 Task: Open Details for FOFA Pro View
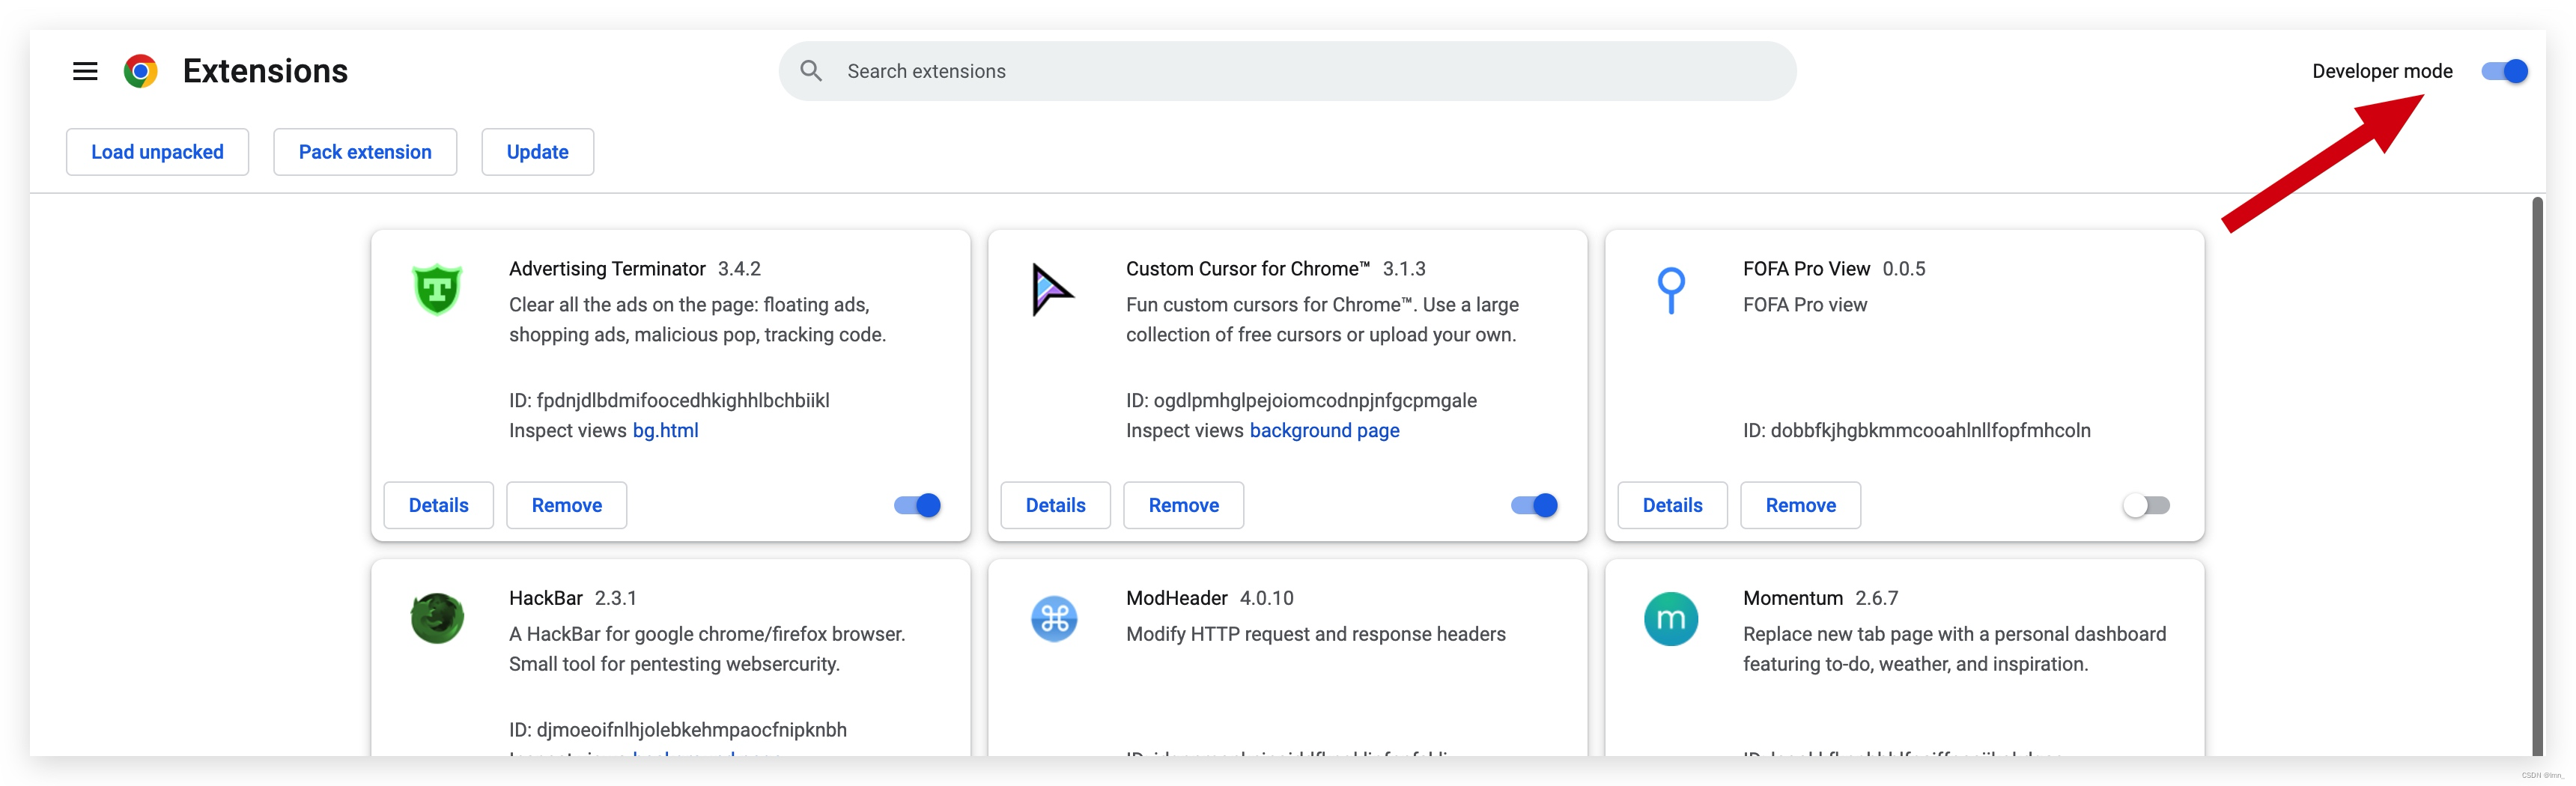pyautogui.click(x=1672, y=505)
